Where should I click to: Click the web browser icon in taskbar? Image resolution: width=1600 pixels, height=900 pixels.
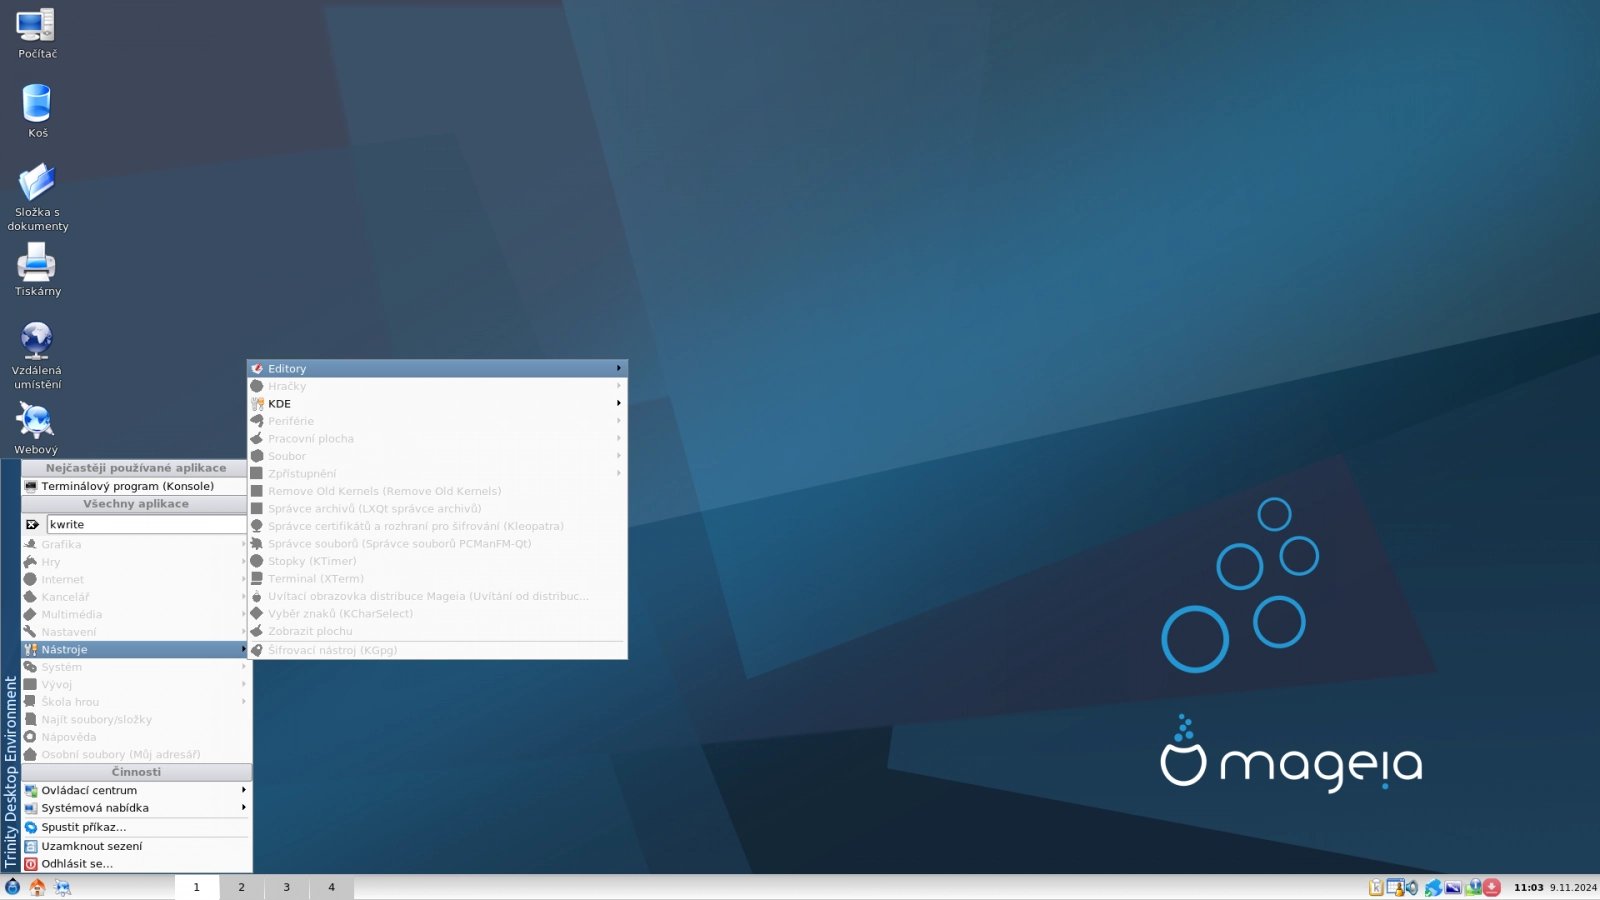coord(62,887)
